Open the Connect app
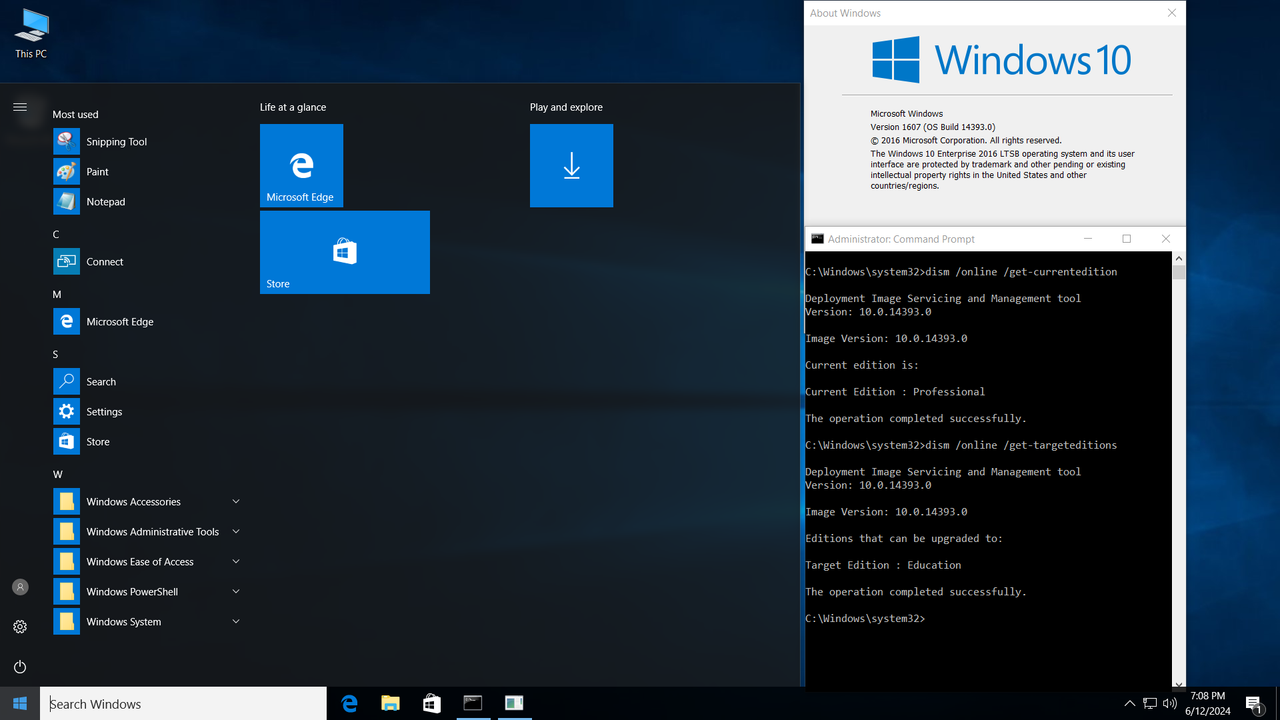1280x720 pixels. point(146,262)
